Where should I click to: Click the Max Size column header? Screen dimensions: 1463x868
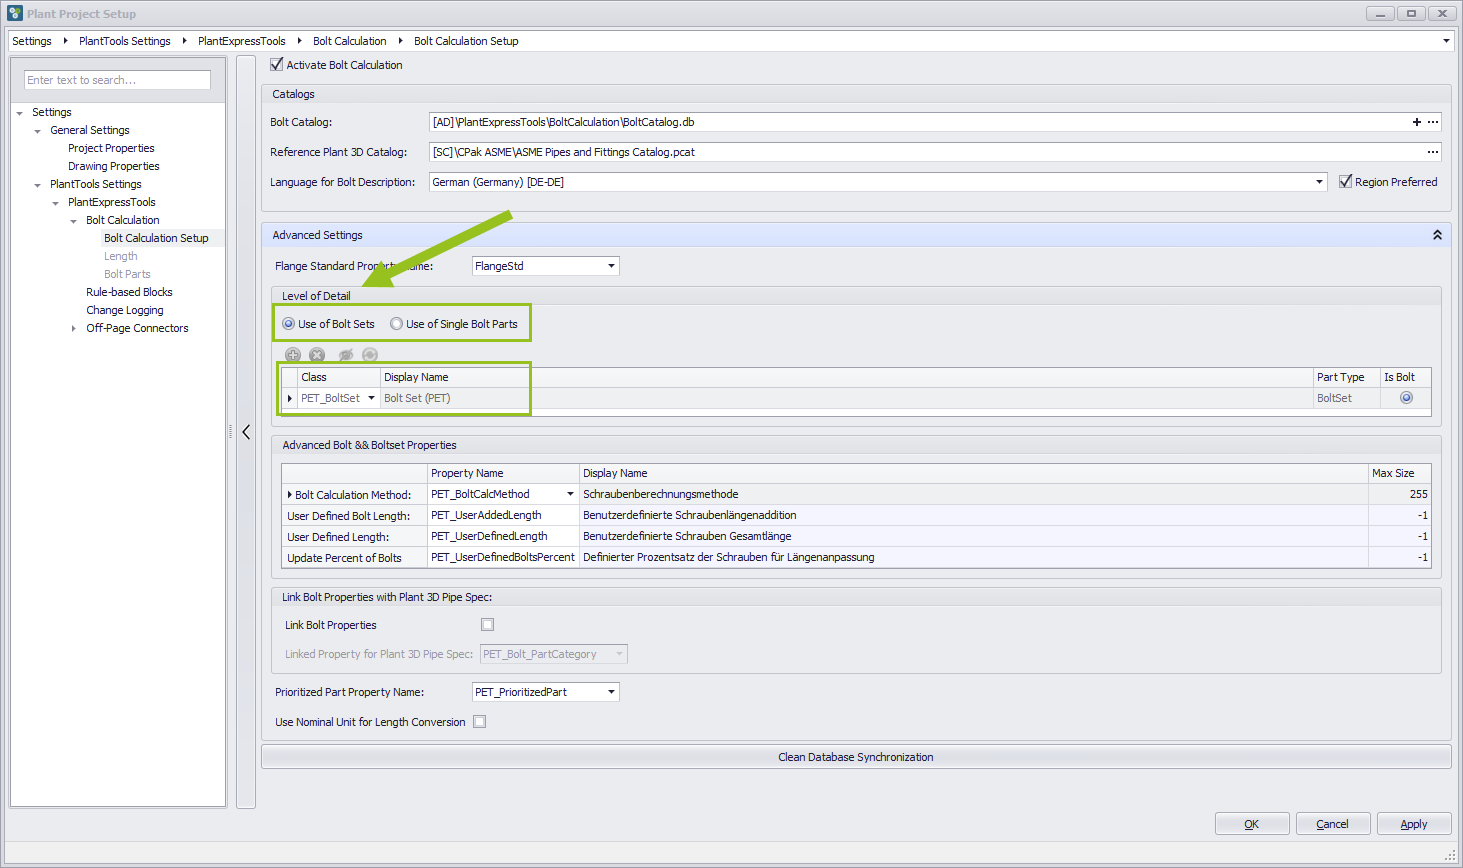(x=1399, y=473)
